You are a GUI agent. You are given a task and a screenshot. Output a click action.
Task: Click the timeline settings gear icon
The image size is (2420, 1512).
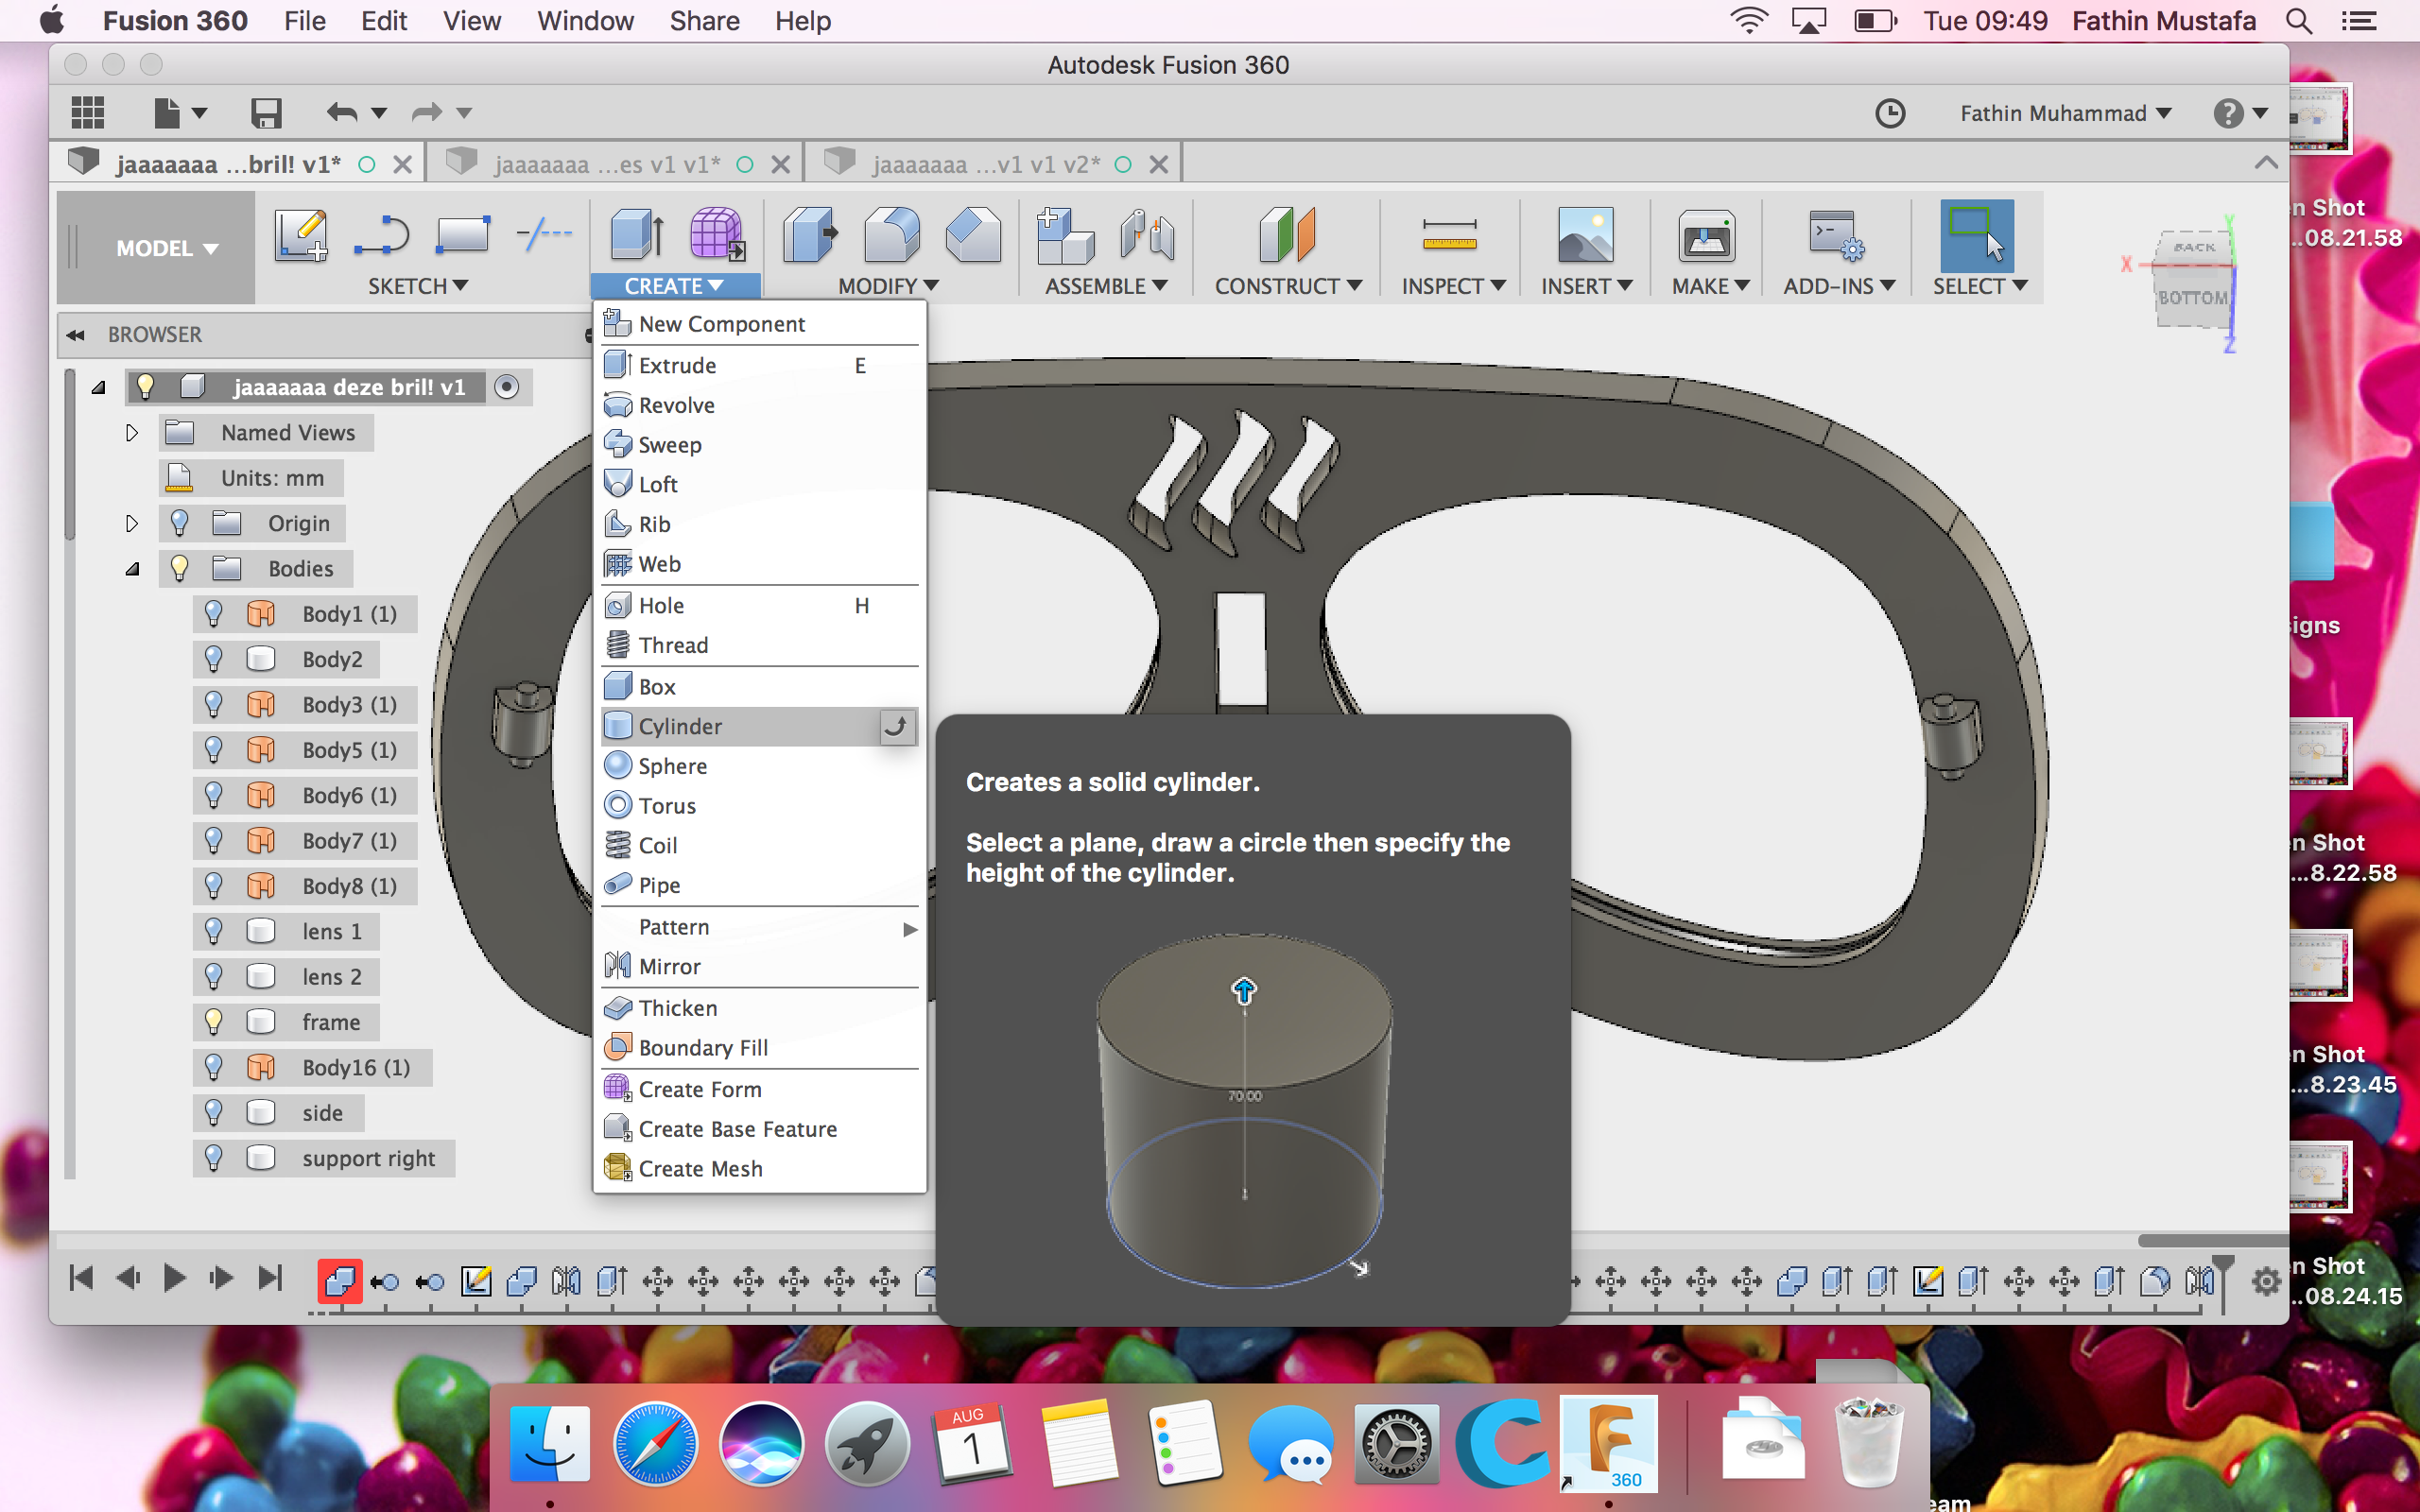pyautogui.click(x=2266, y=1281)
